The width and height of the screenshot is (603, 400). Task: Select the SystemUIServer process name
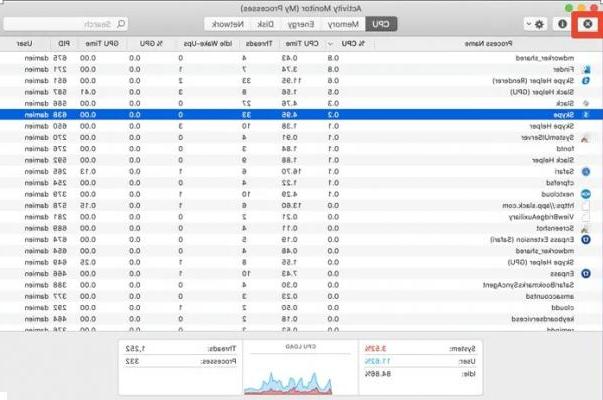coord(548,138)
